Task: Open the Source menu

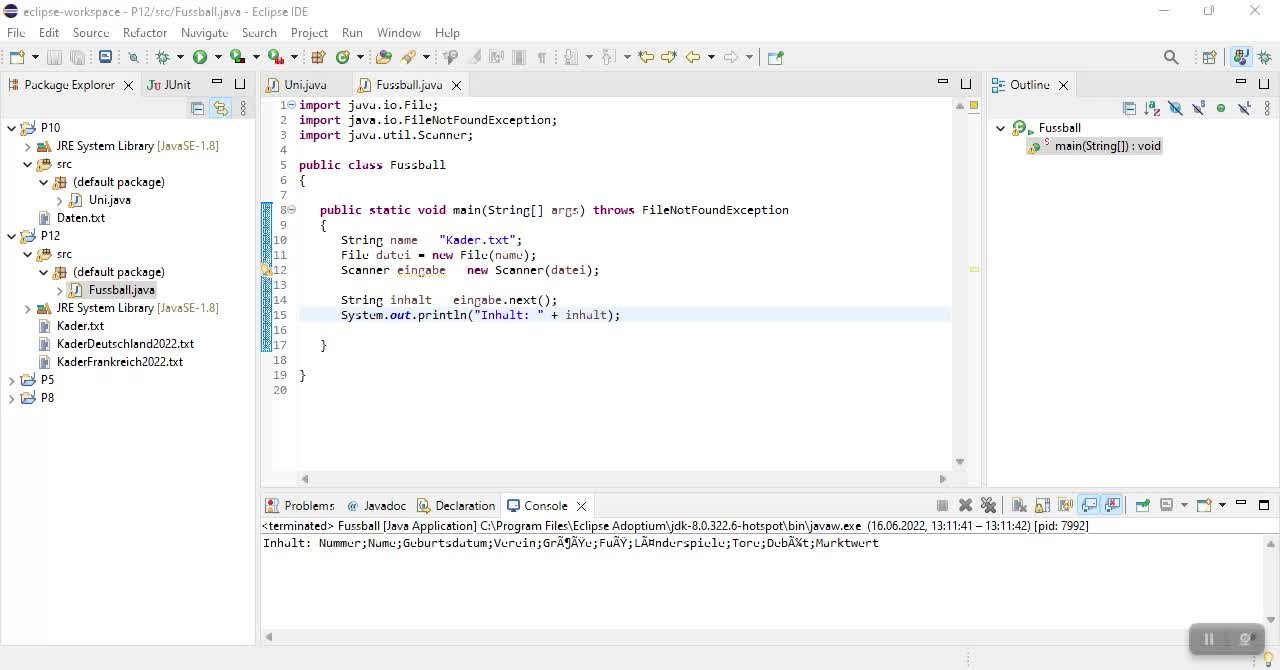Action: [90, 33]
